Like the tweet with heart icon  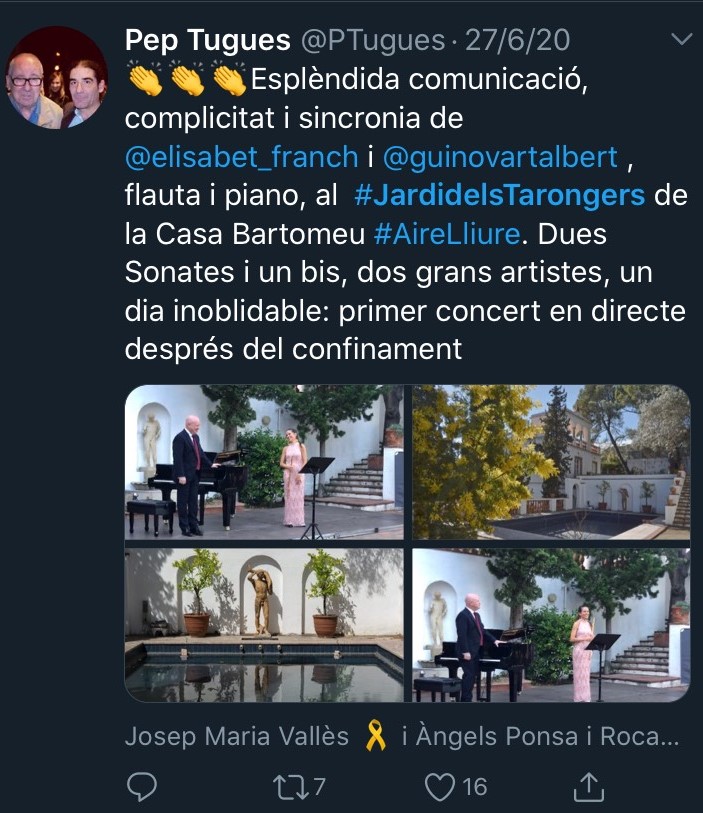click(439, 787)
